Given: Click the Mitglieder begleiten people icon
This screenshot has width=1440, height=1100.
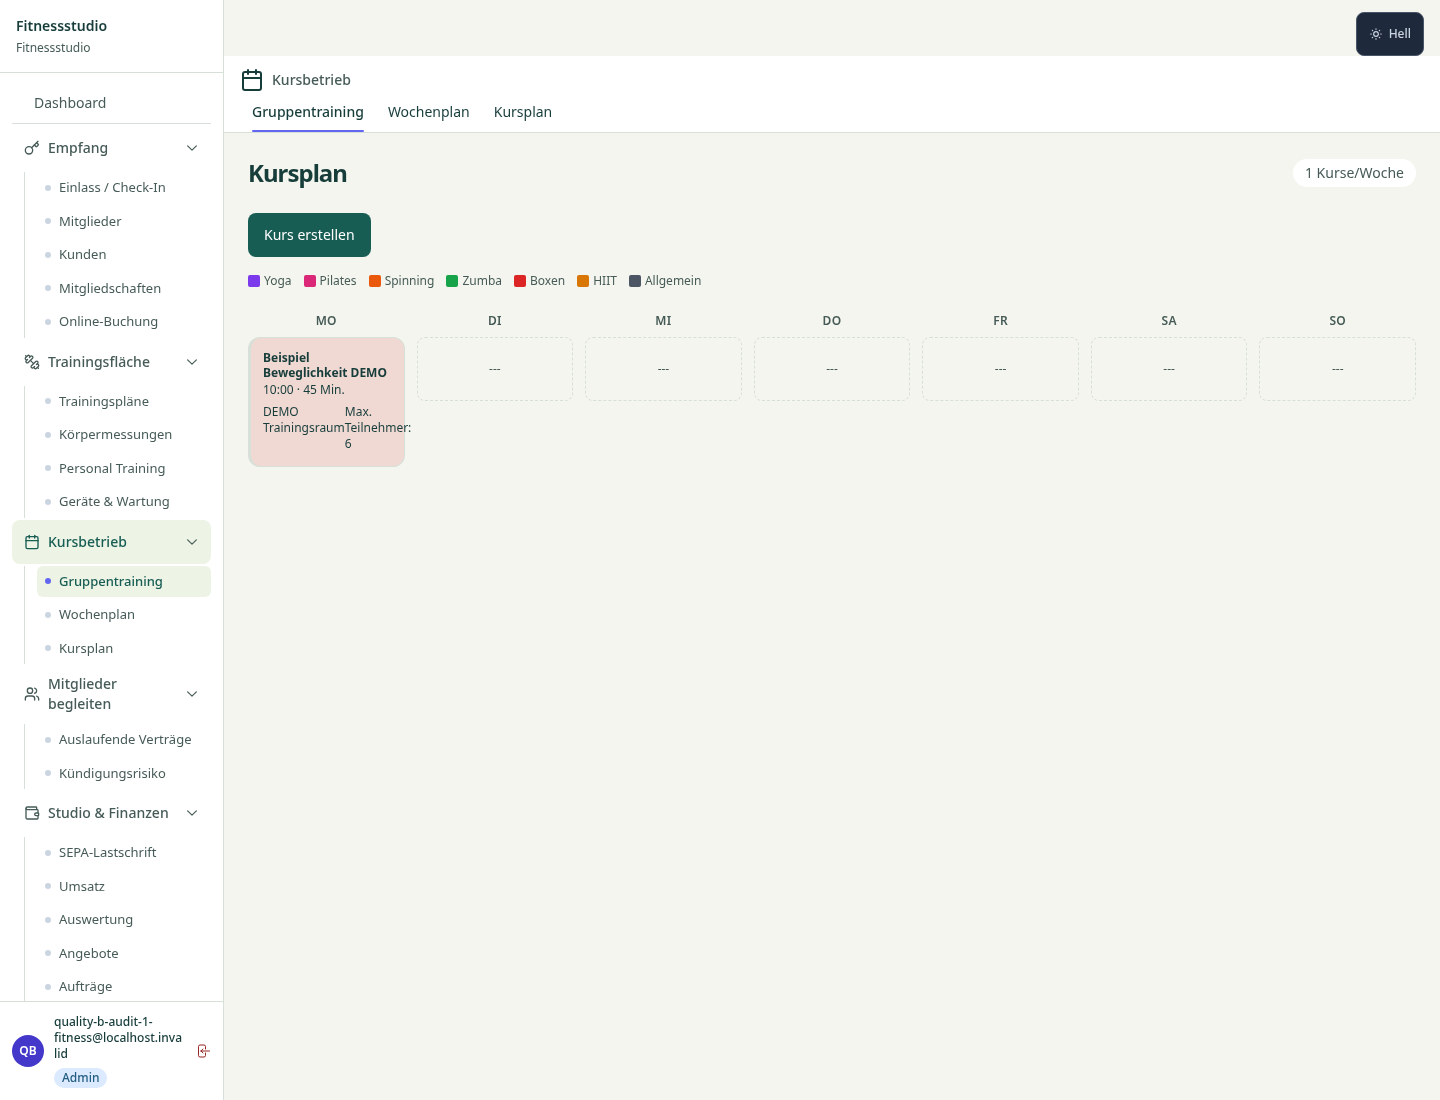Looking at the screenshot, I should [32, 694].
